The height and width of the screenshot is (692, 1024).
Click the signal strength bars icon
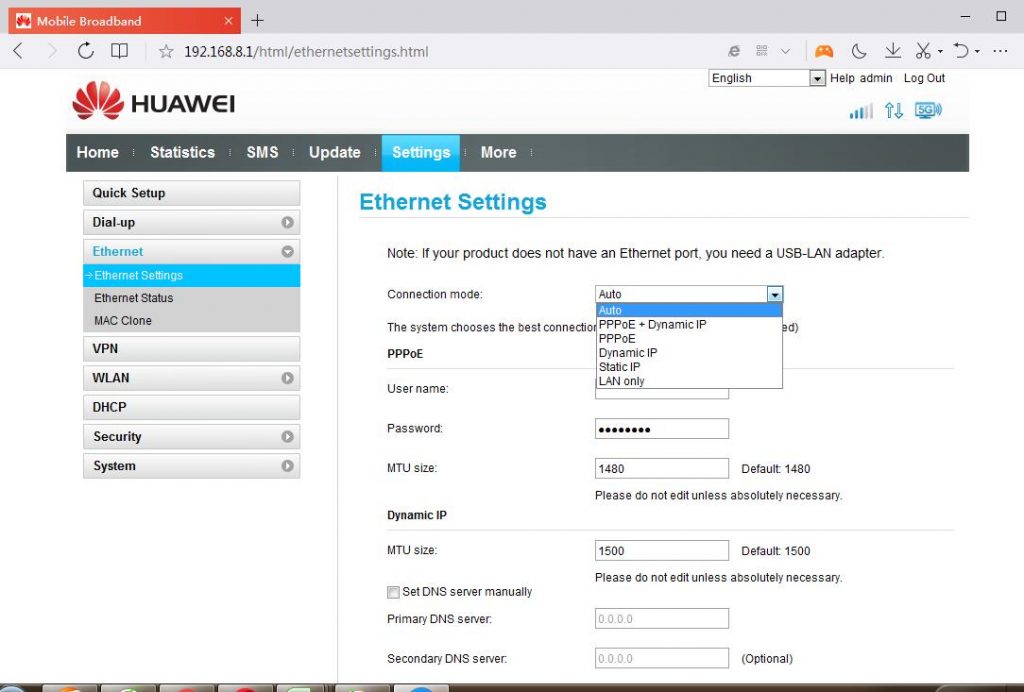(x=860, y=111)
